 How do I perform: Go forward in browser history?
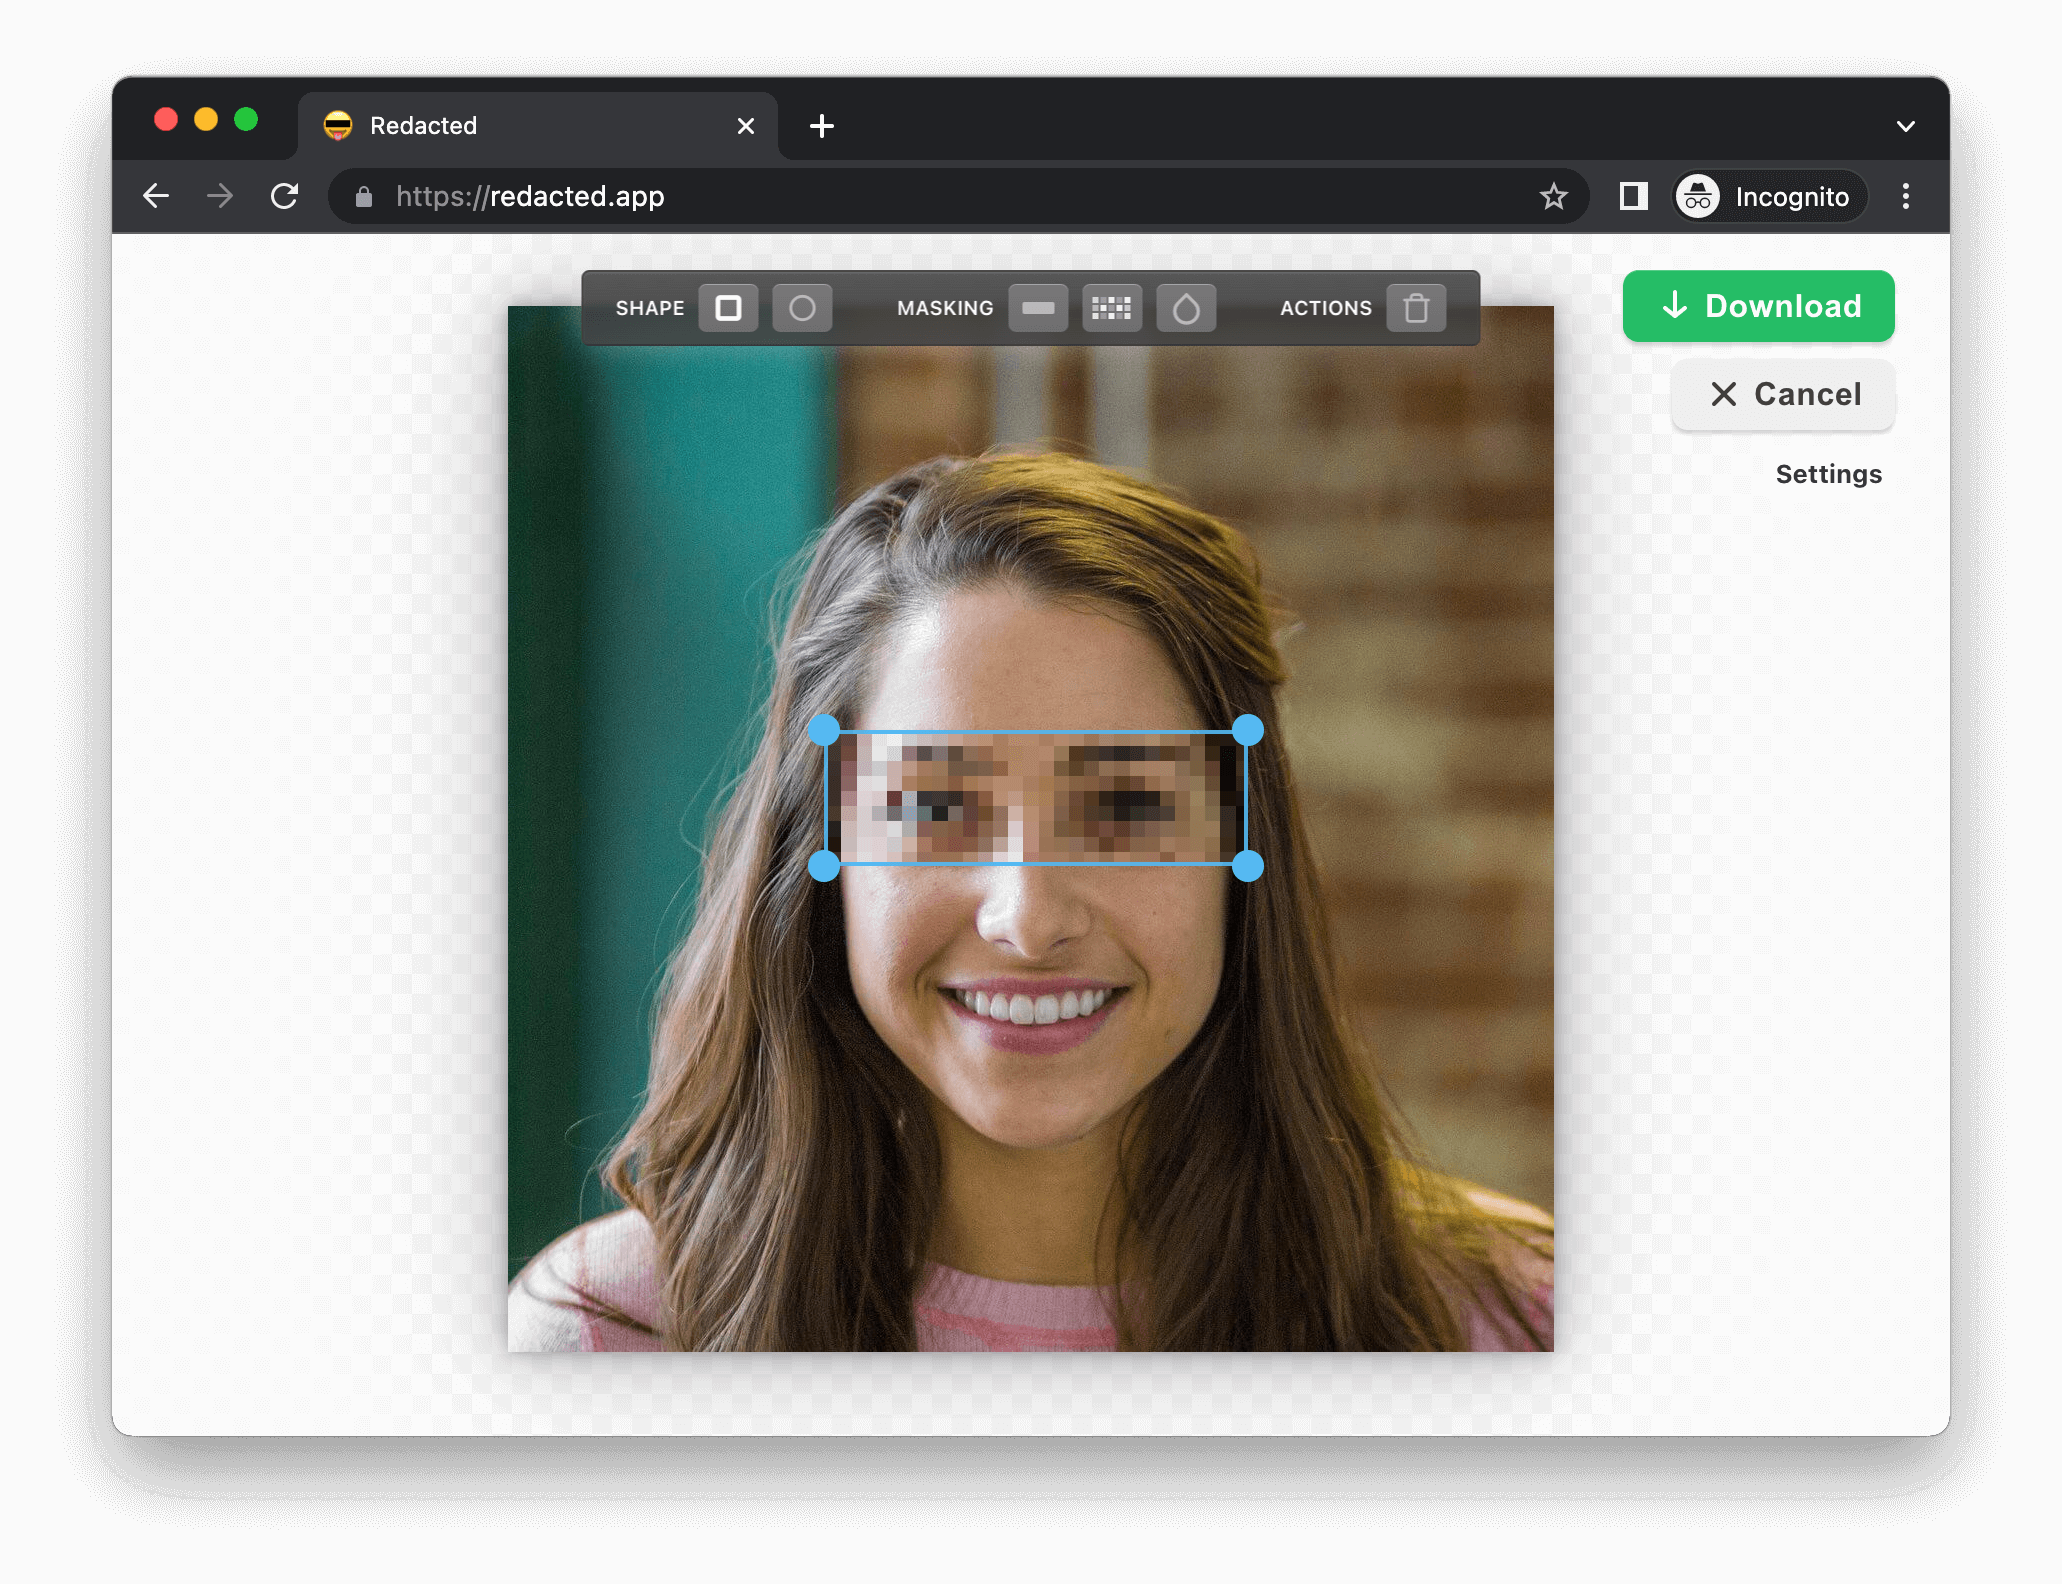point(220,196)
